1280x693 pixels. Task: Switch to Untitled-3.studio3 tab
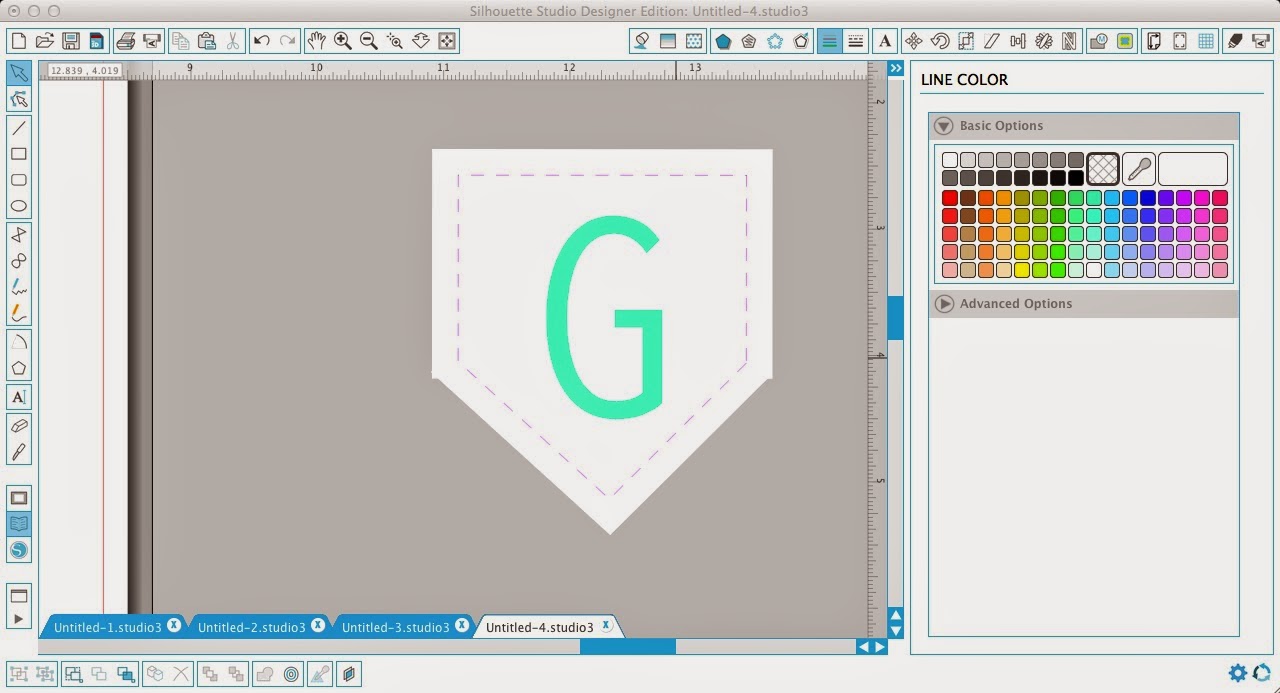click(395, 628)
